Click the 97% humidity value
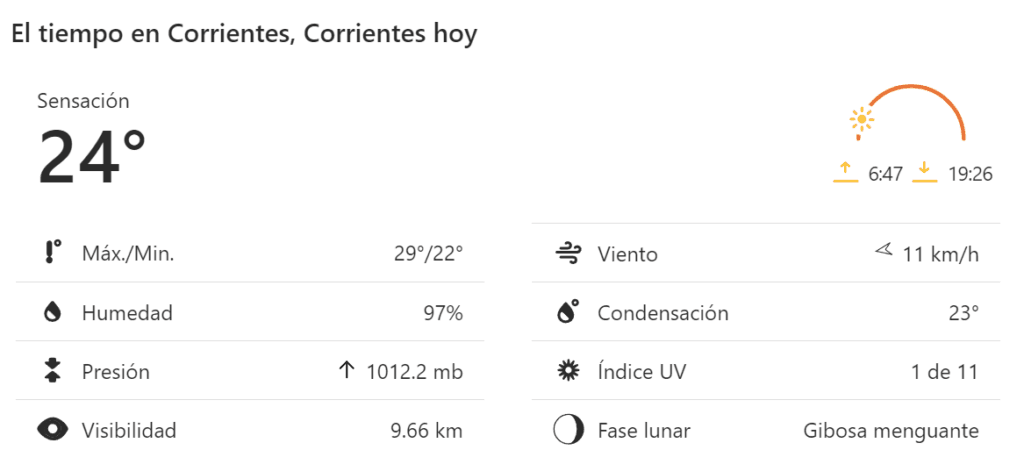Screen dimensions: 1024x450 pyautogui.click(x=442, y=313)
